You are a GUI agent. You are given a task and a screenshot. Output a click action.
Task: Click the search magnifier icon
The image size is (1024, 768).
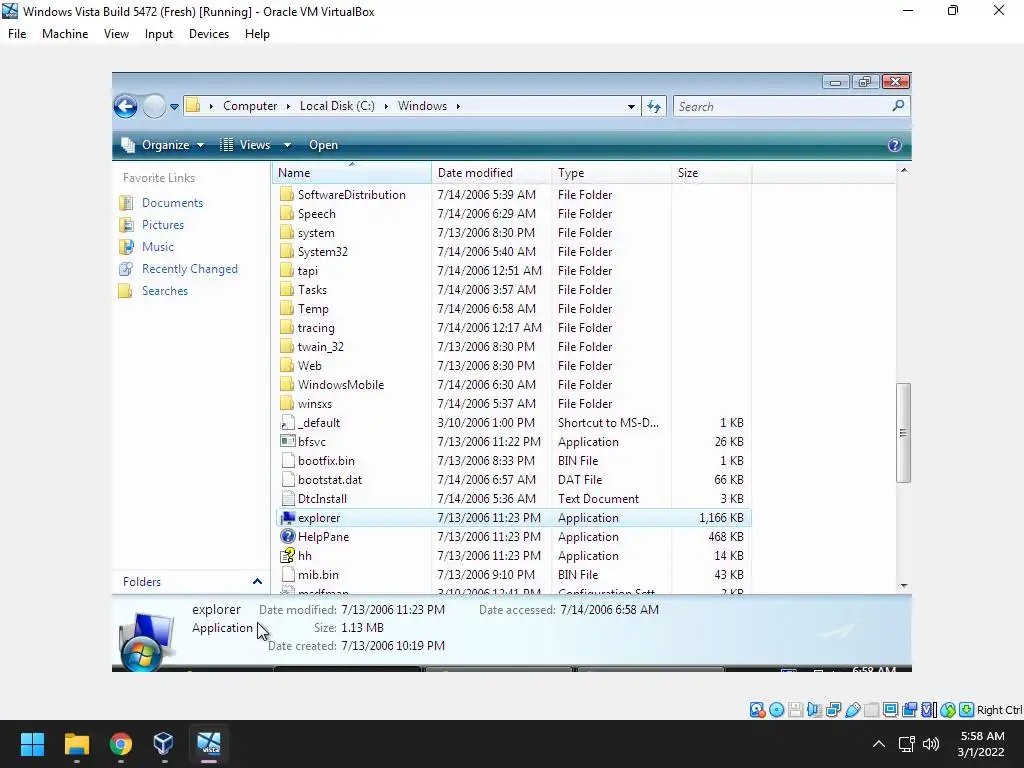pos(899,106)
